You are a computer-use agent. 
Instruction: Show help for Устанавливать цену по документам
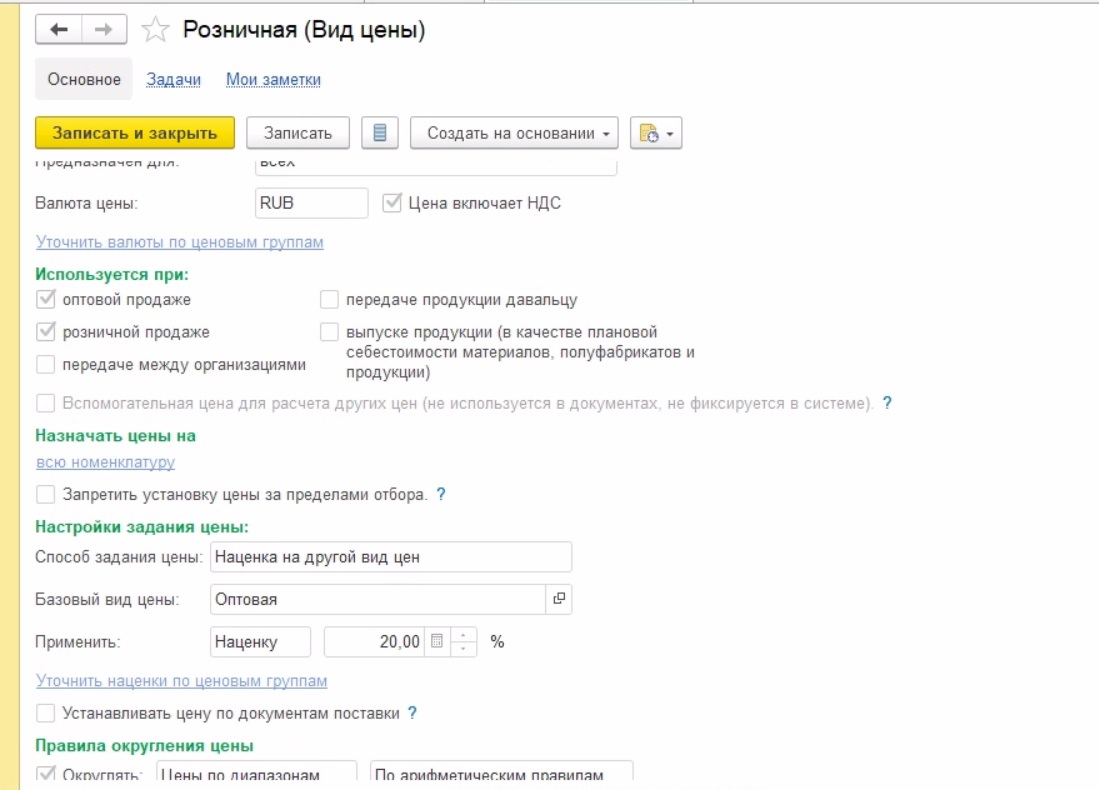[x=412, y=713]
